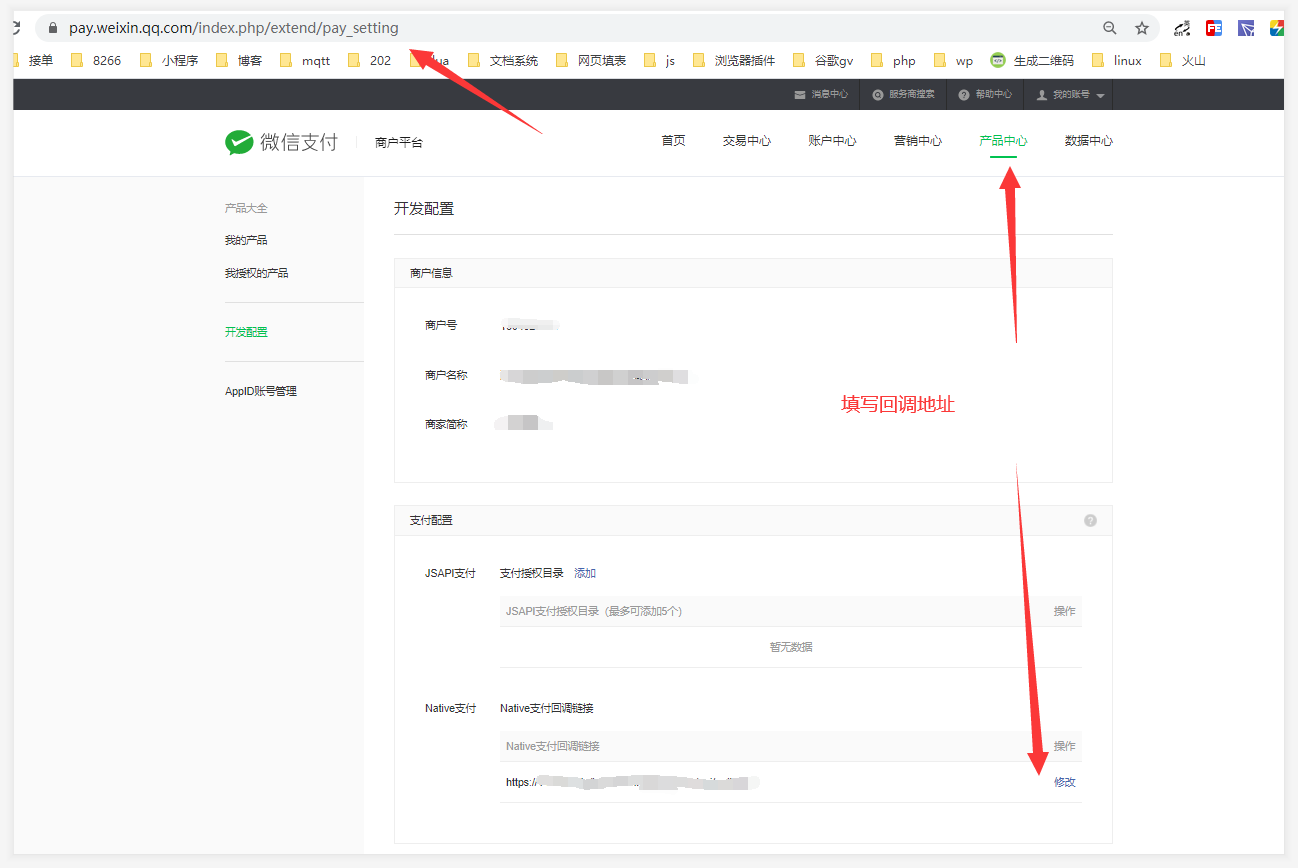The width and height of the screenshot is (1298, 868).
Task: Click 修改 for the Native callback link
Action: 1065,782
